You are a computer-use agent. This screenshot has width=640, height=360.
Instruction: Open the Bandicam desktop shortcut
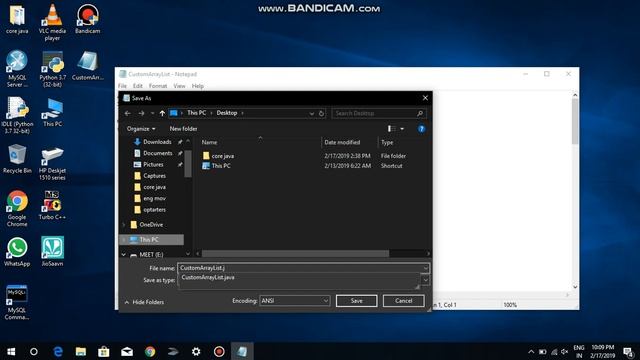(87, 18)
